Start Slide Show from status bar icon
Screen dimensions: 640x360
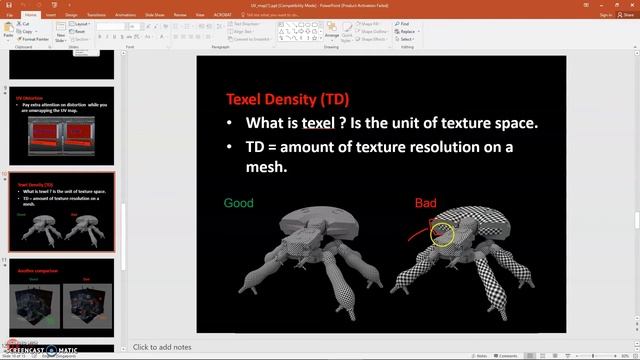click(567, 356)
